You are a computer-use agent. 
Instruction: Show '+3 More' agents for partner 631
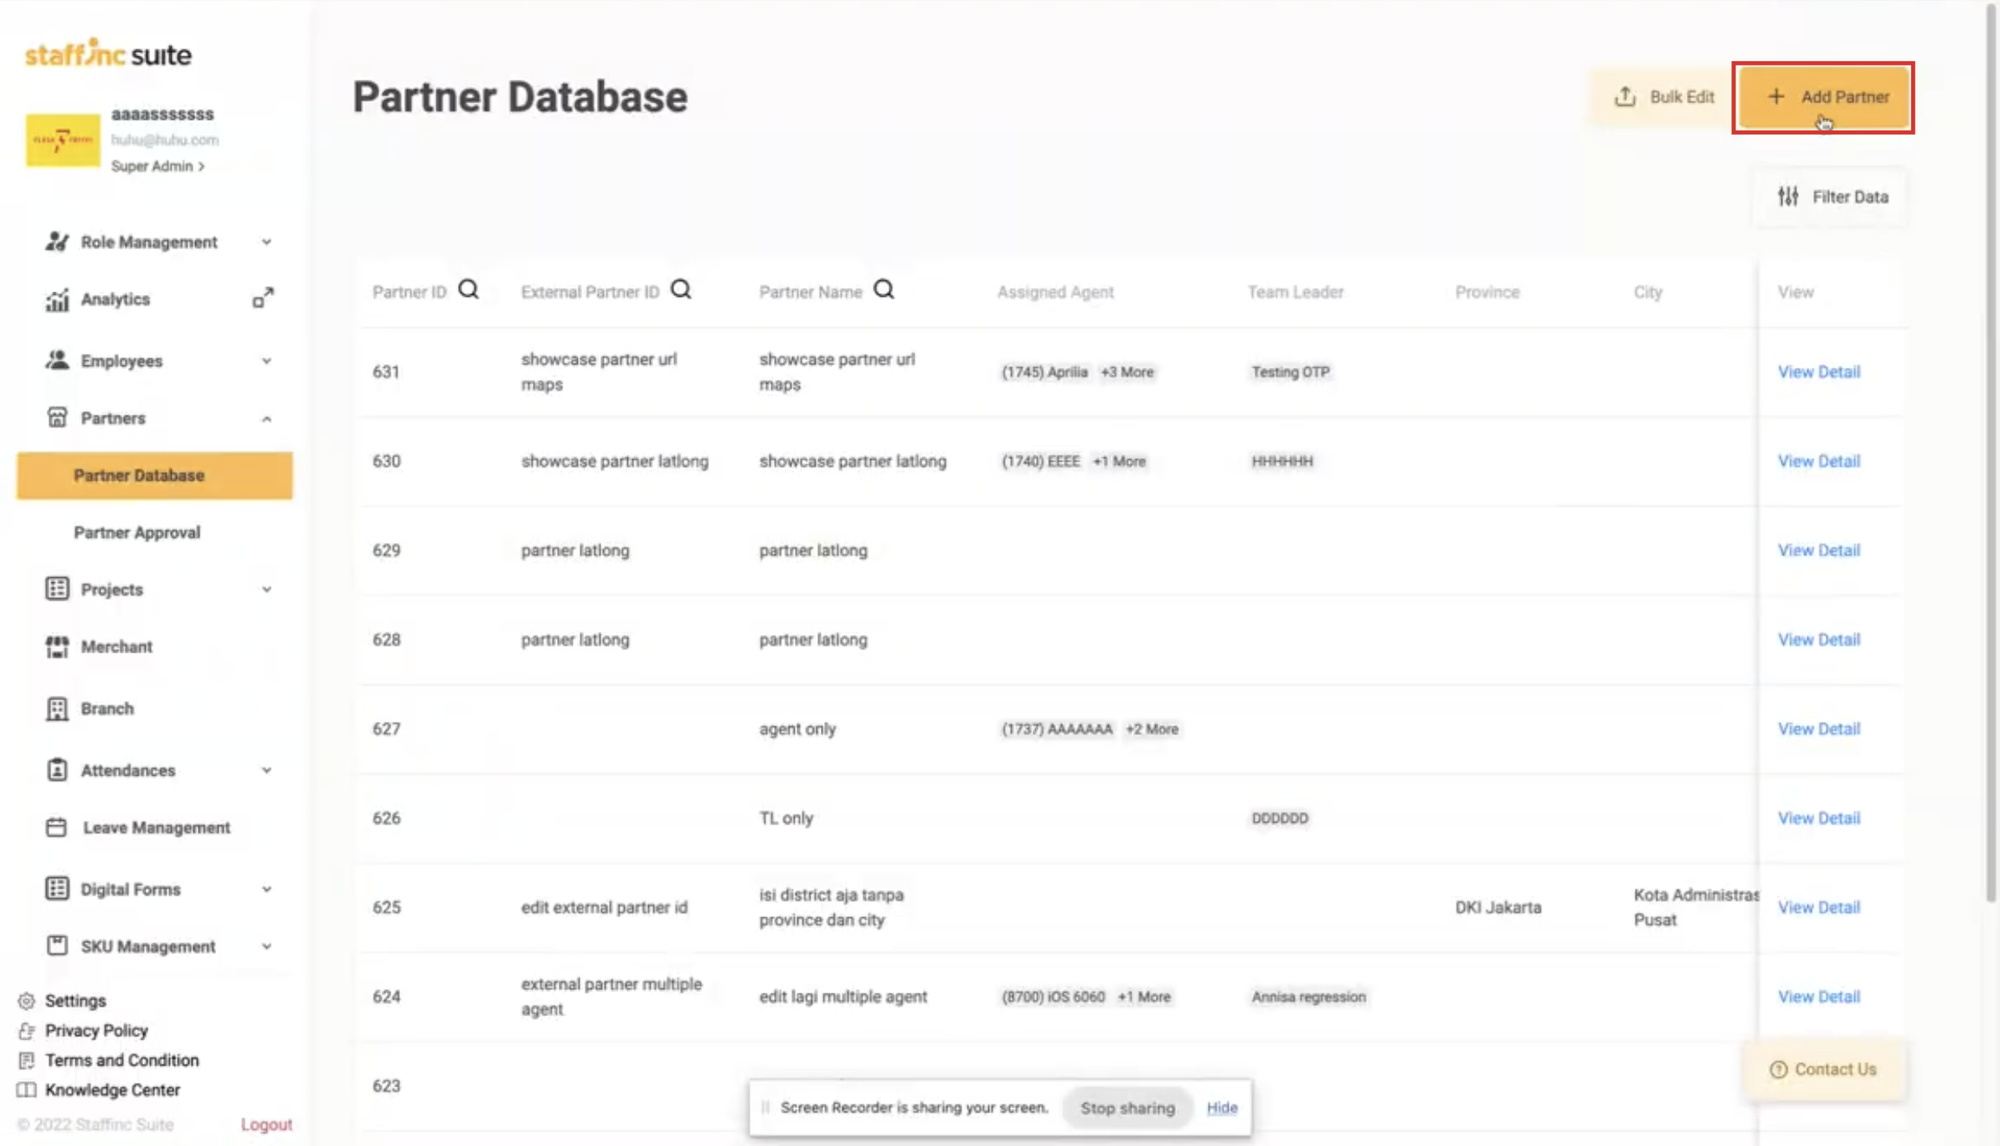pos(1127,372)
